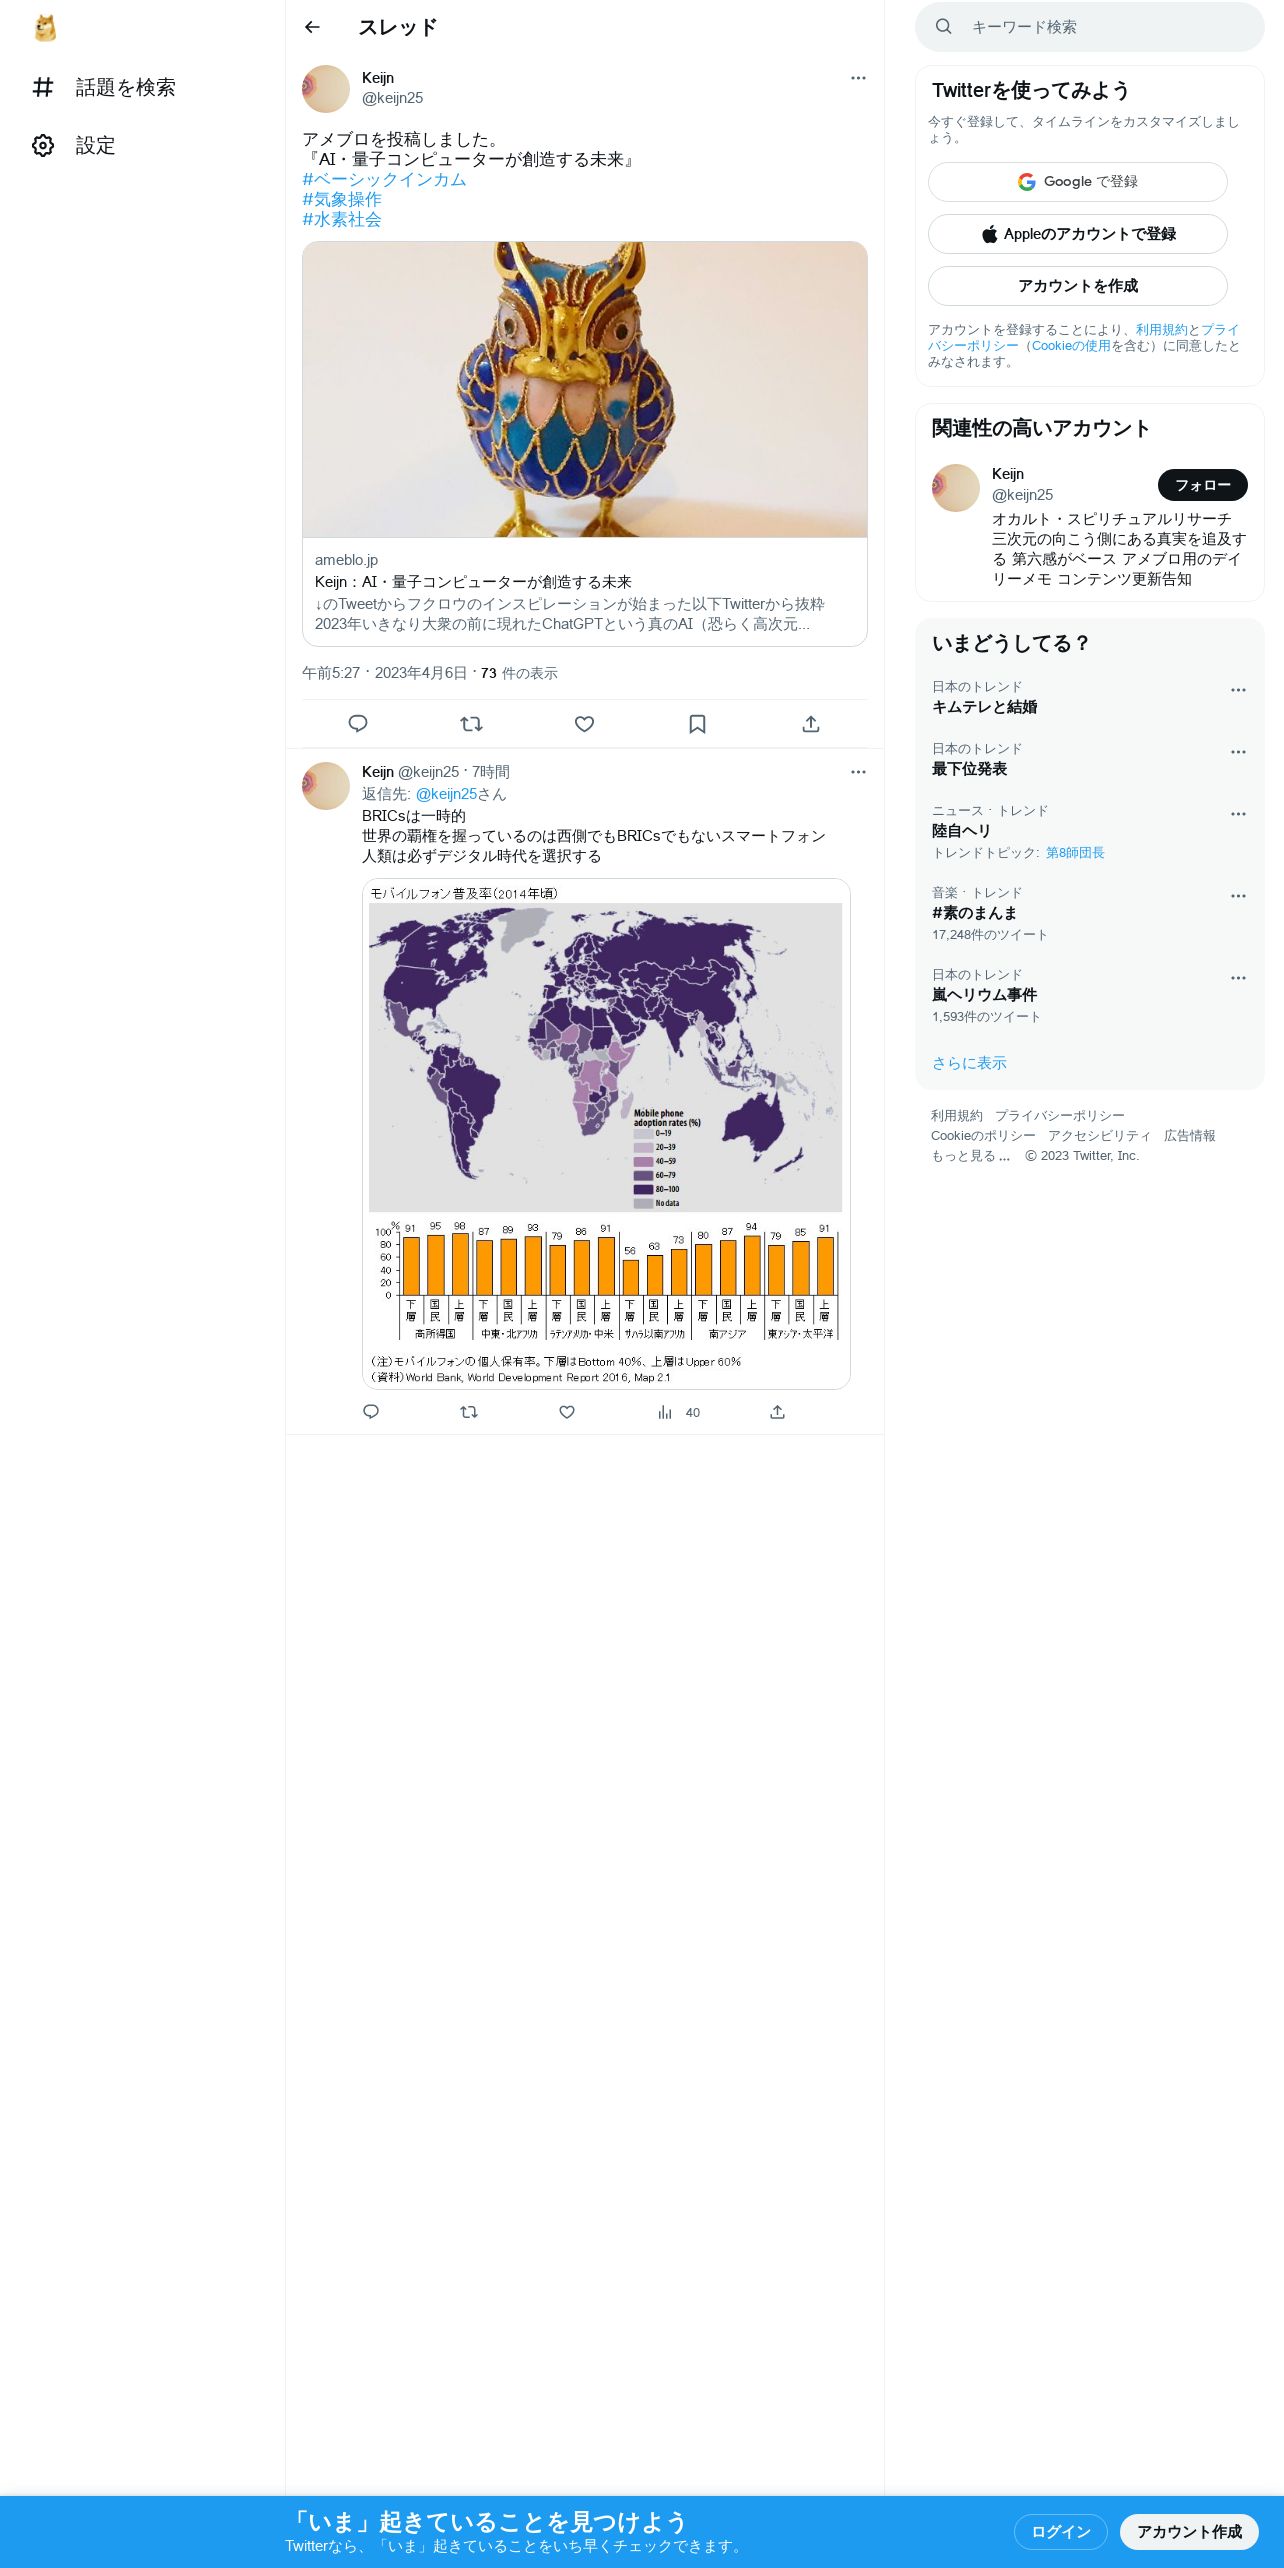1284x2568 pixels.
Task: Open the mobile phone adoption map image
Action: (x=606, y=1134)
